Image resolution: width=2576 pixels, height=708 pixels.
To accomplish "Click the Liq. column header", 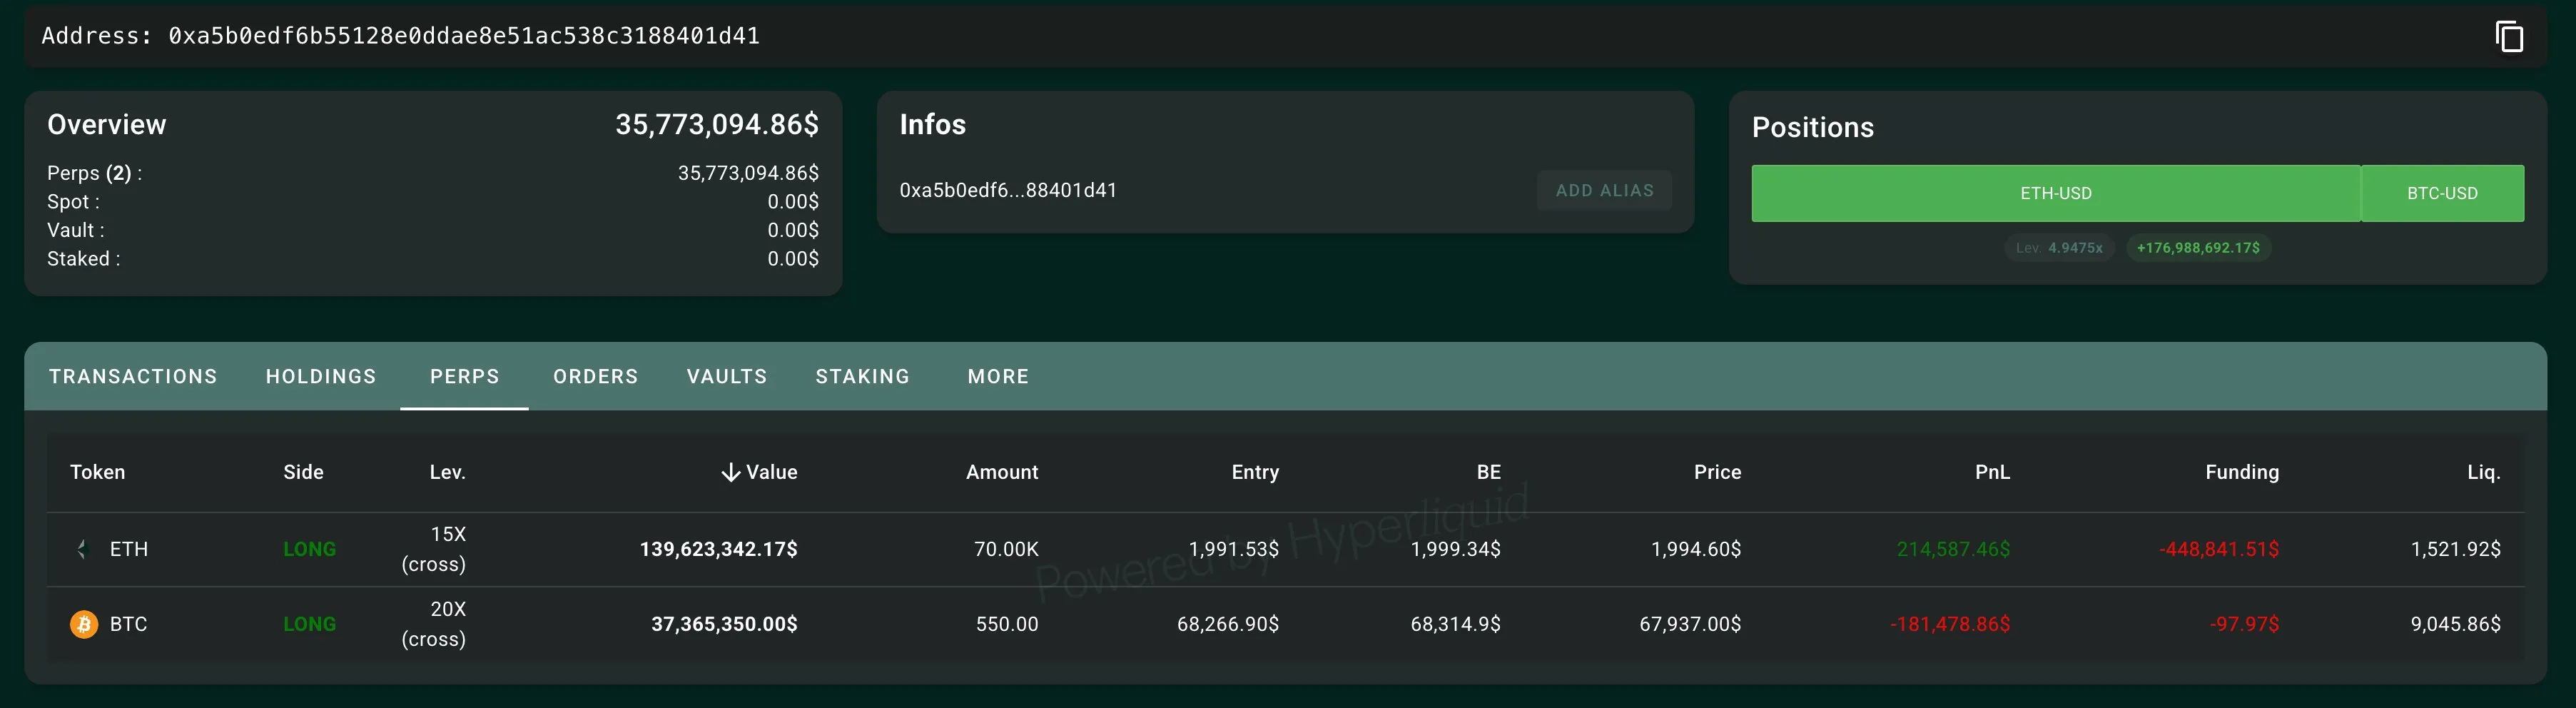I will 2483,472.
